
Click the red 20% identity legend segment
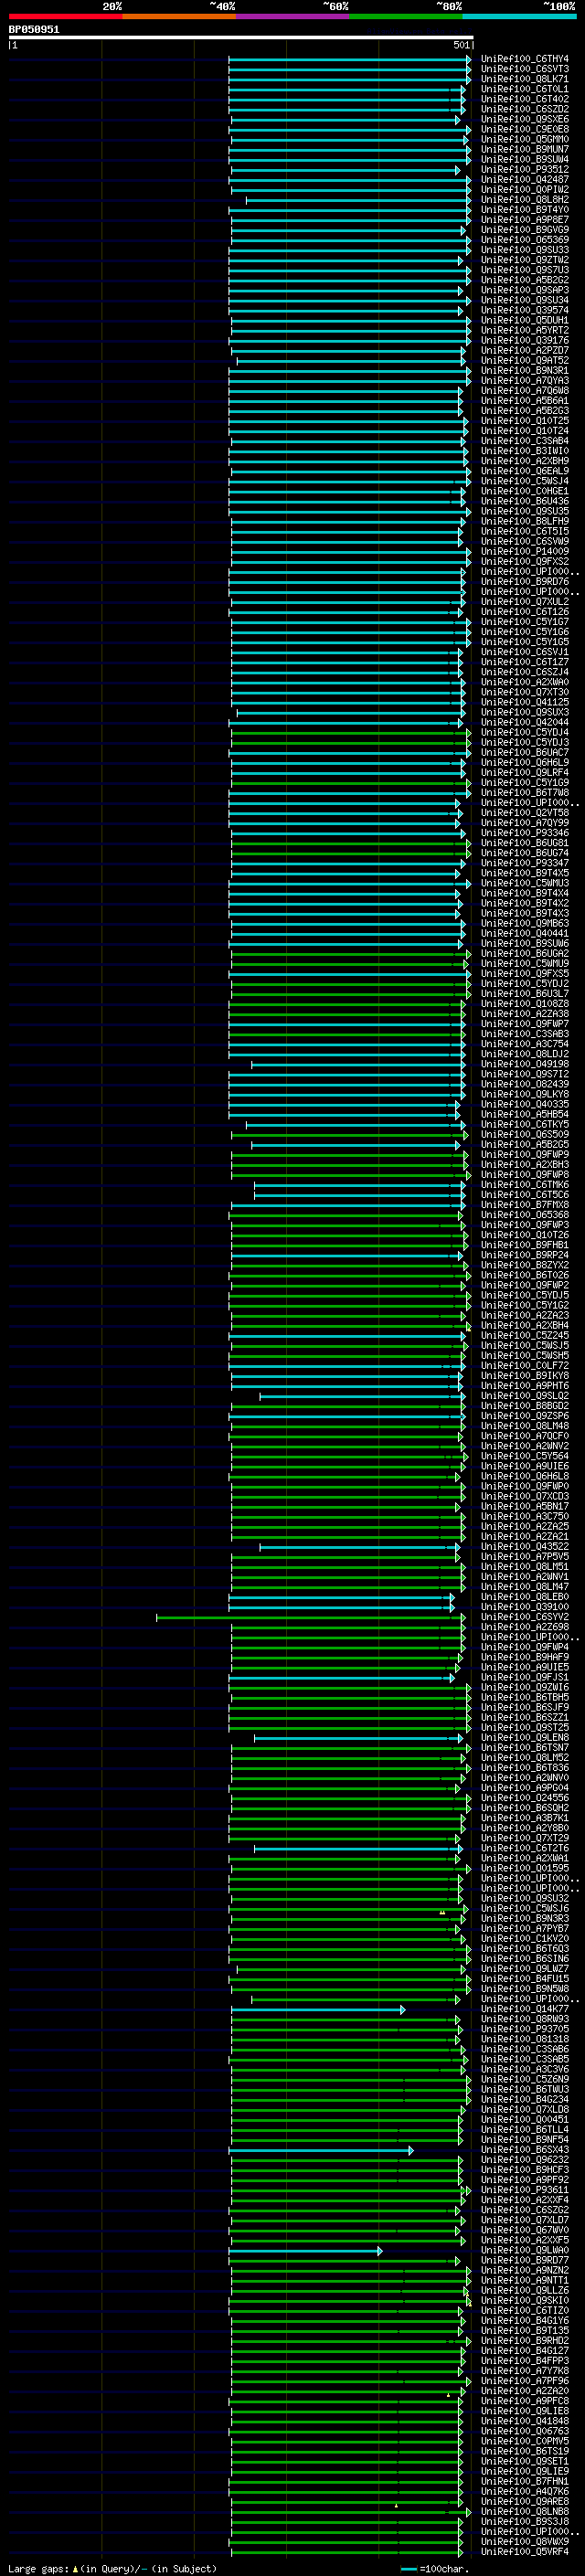65,17
